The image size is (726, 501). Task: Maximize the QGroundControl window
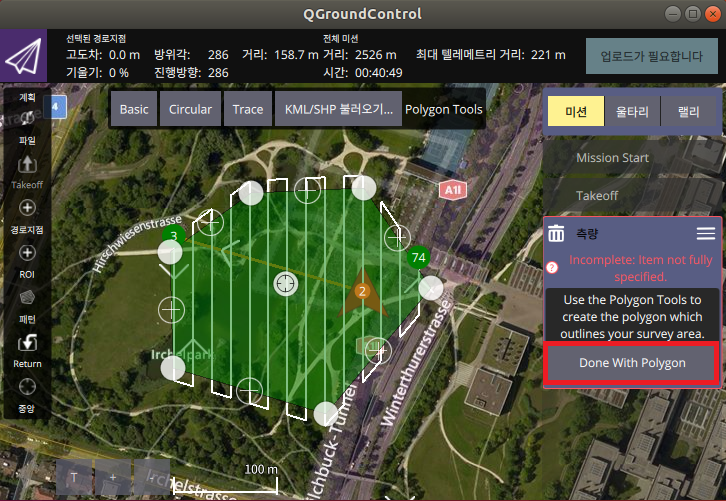click(693, 14)
